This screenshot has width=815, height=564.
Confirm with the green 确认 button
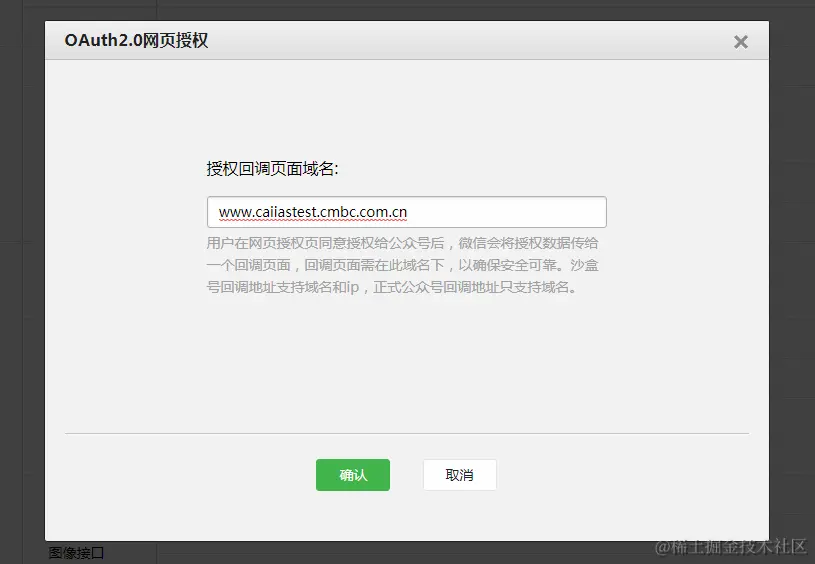(353, 475)
